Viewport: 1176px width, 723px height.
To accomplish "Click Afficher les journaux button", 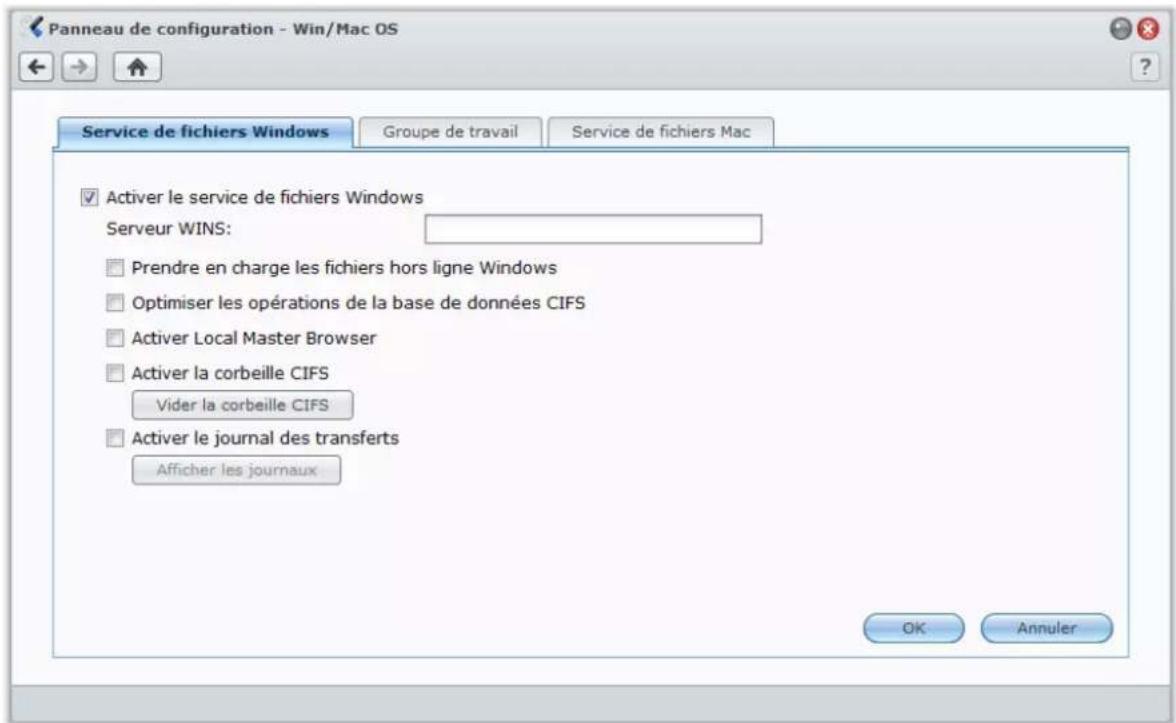I will click(x=236, y=470).
